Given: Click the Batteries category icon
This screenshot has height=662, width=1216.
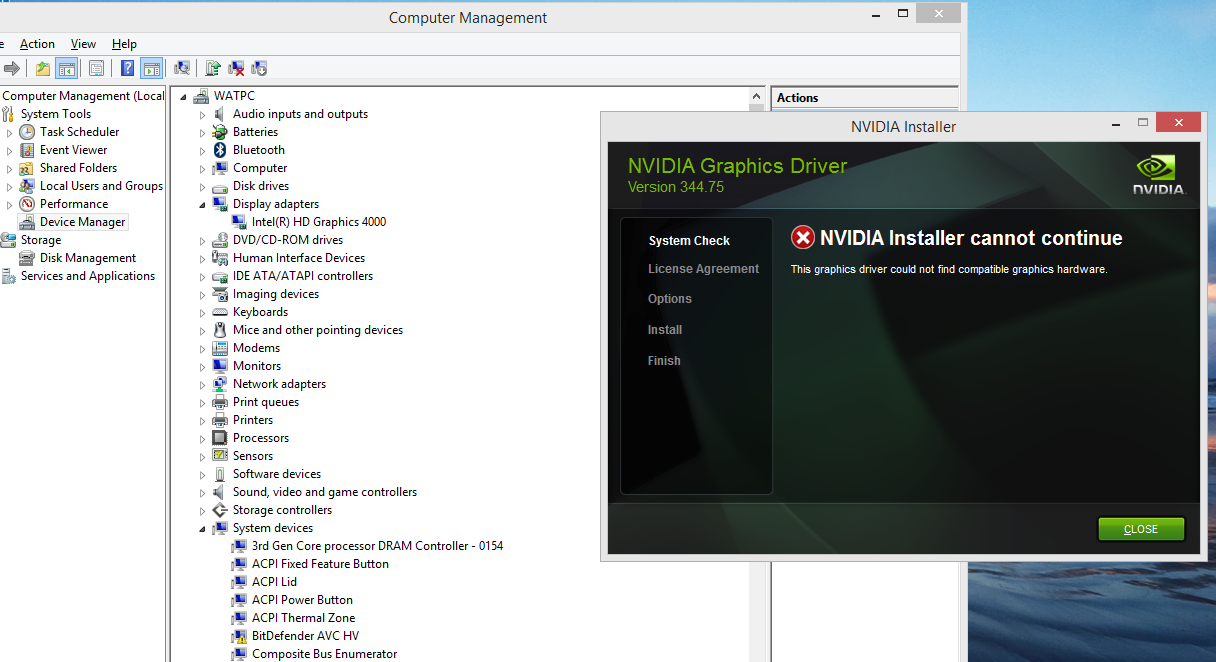Looking at the screenshot, I should pos(220,132).
